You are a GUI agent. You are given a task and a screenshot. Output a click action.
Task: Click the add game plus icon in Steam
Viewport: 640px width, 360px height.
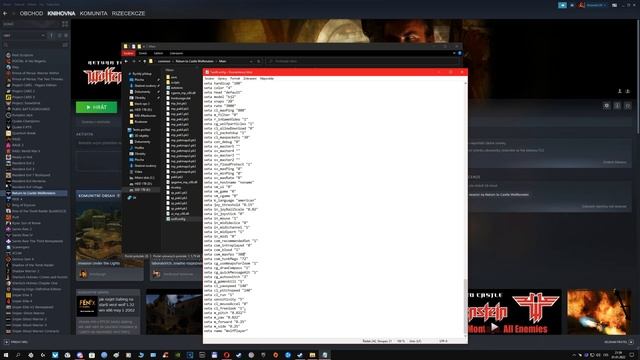click(x=7, y=342)
